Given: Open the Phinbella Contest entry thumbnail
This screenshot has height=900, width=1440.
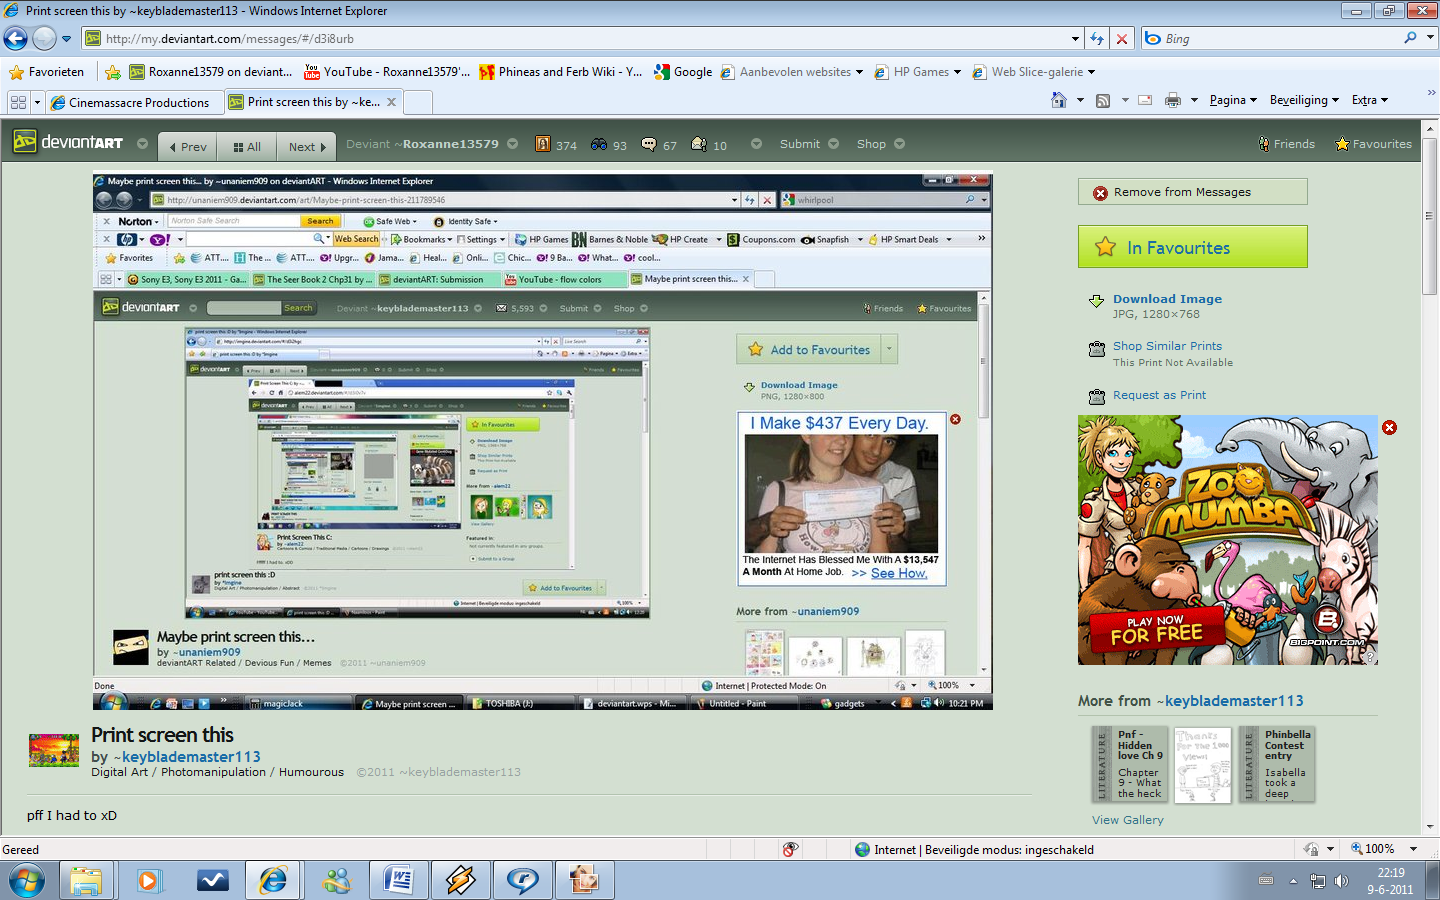Looking at the screenshot, I should [x=1277, y=764].
